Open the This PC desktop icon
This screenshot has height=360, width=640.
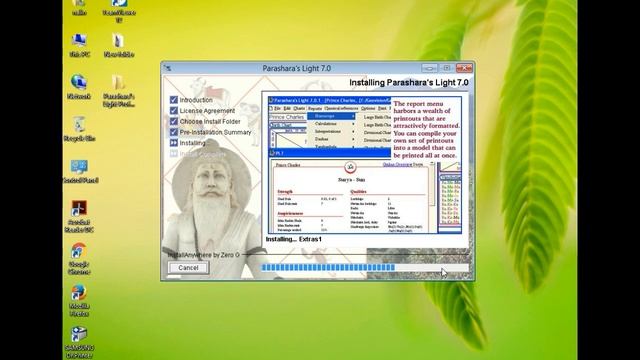point(79,45)
